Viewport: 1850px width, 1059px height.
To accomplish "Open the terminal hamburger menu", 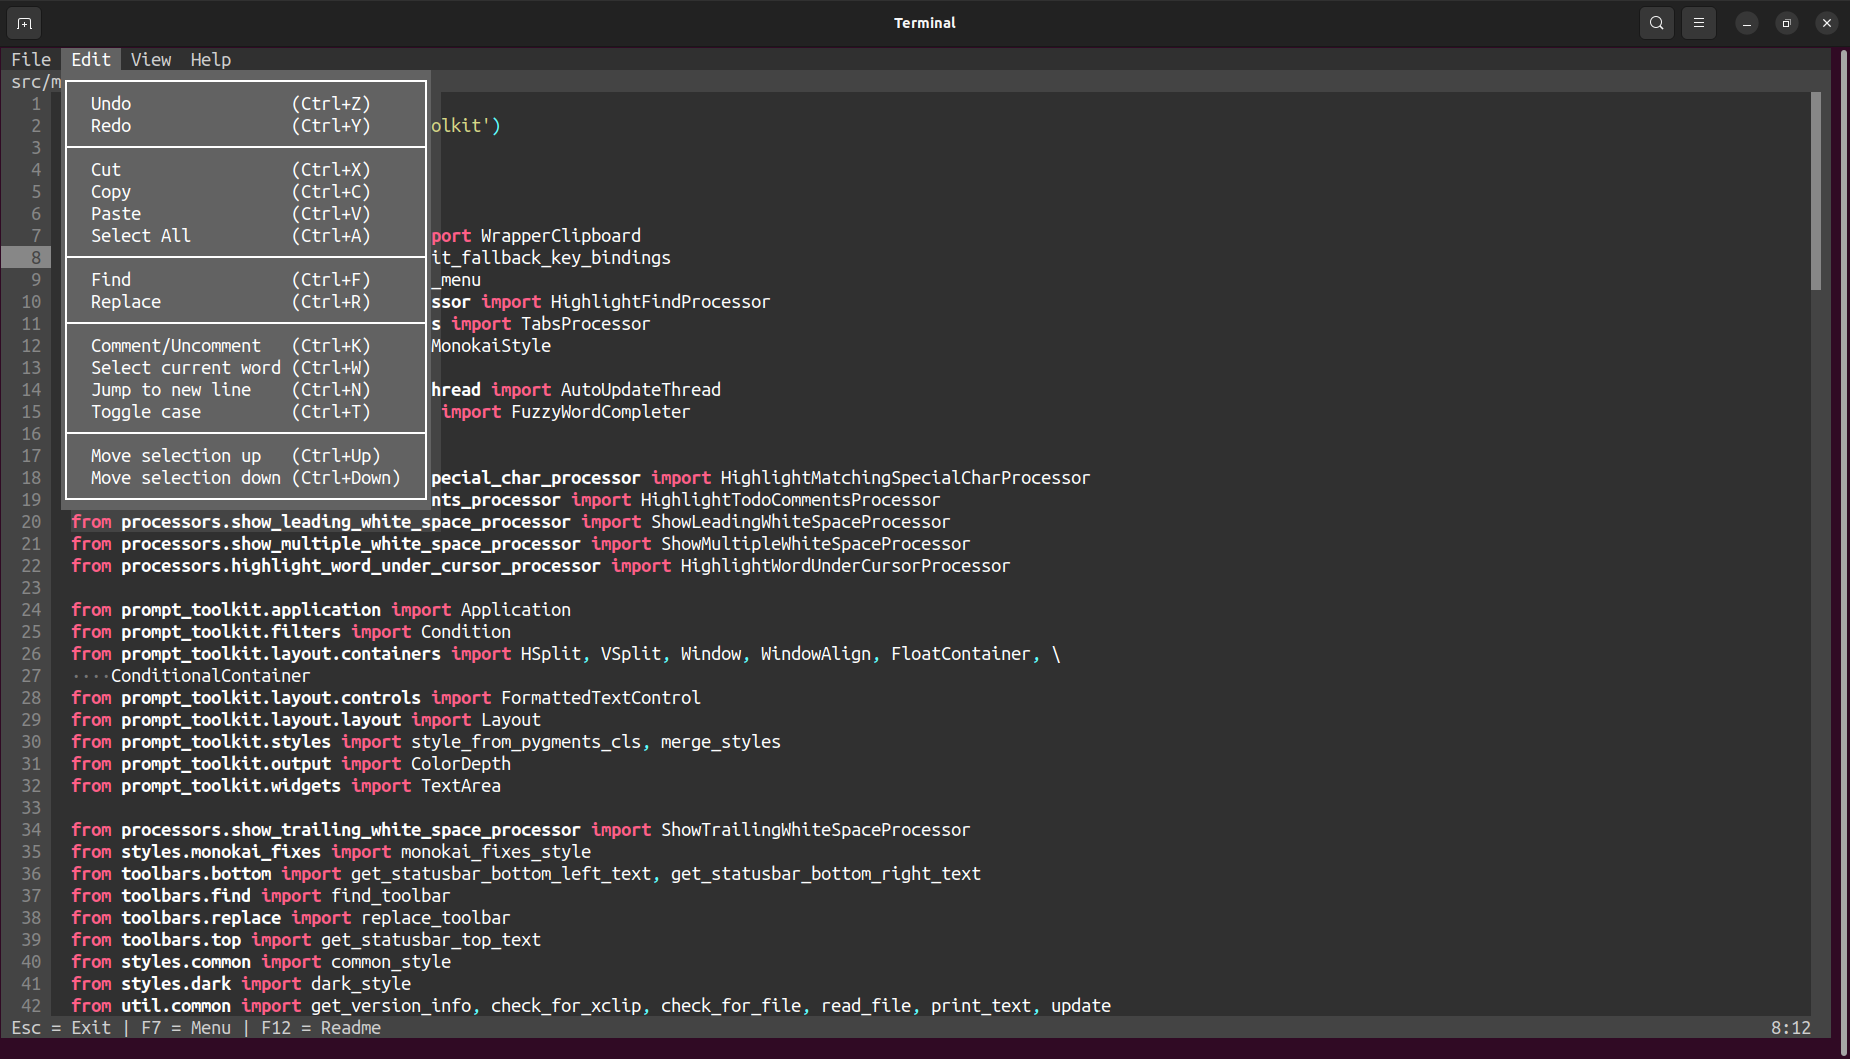I will point(1698,23).
